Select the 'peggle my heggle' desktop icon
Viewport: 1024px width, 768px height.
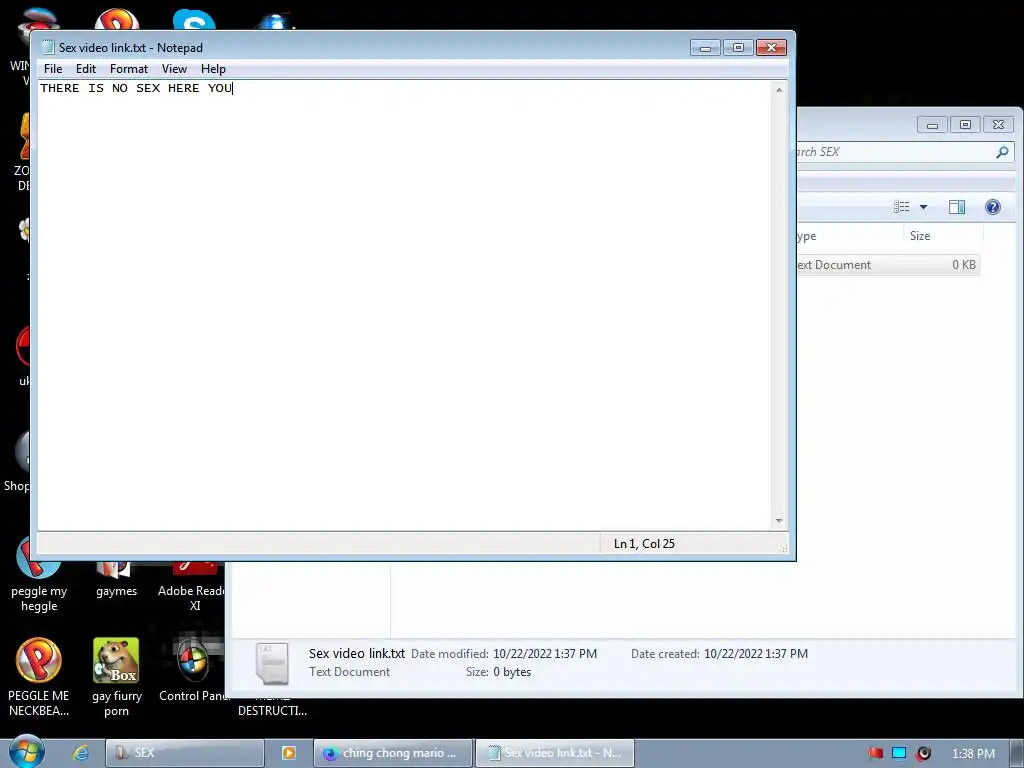[39, 575]
